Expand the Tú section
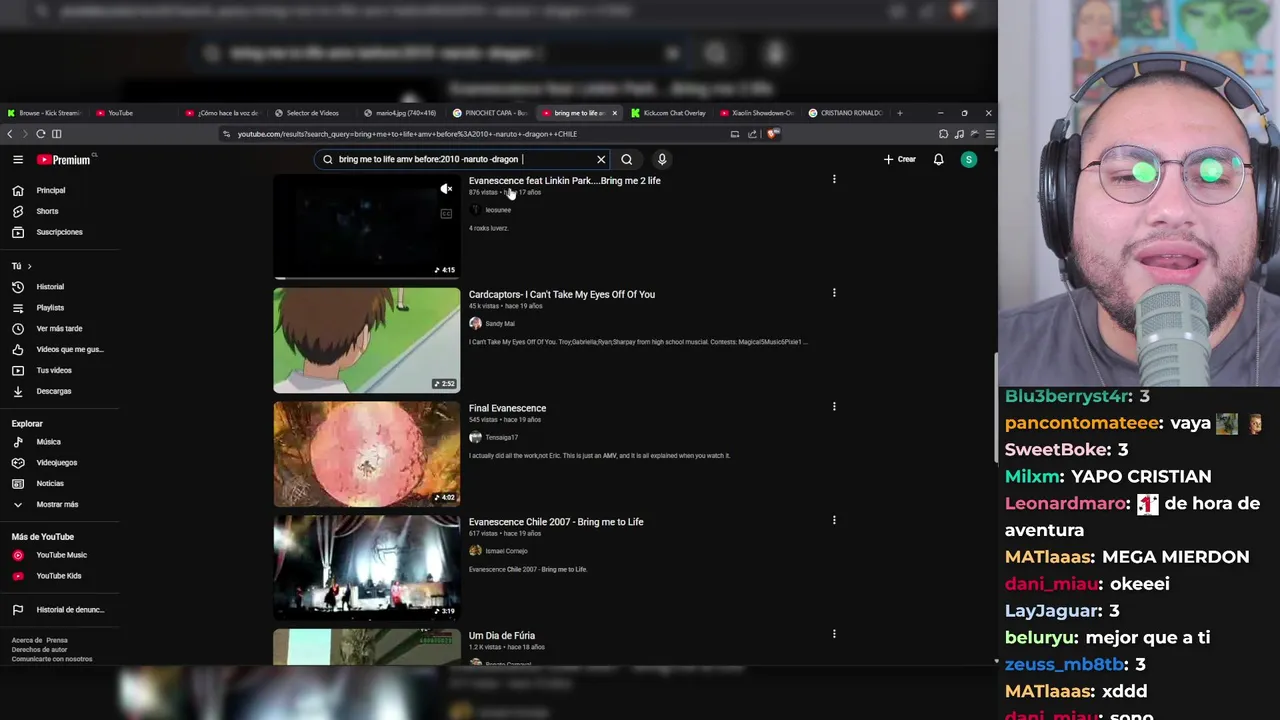Screen dimensions: 1280x720 [22, 266]
